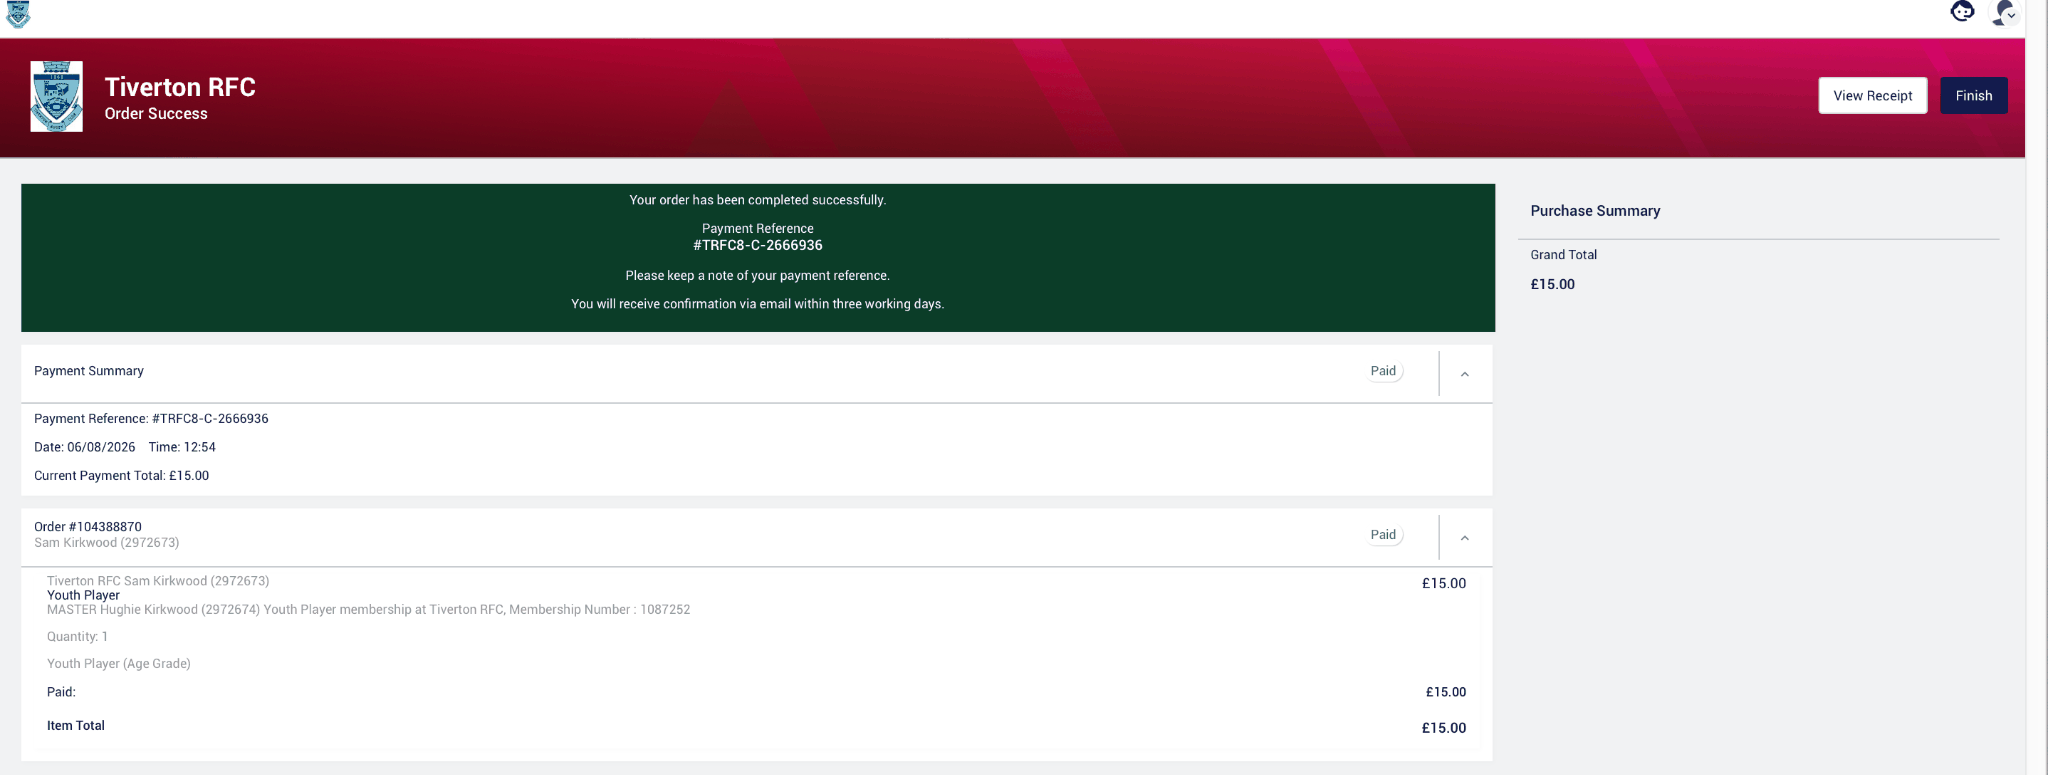Collapse the Payment Summary section chevron
This screenshot has width=2048, height=775.
[x=1464, y=374]
